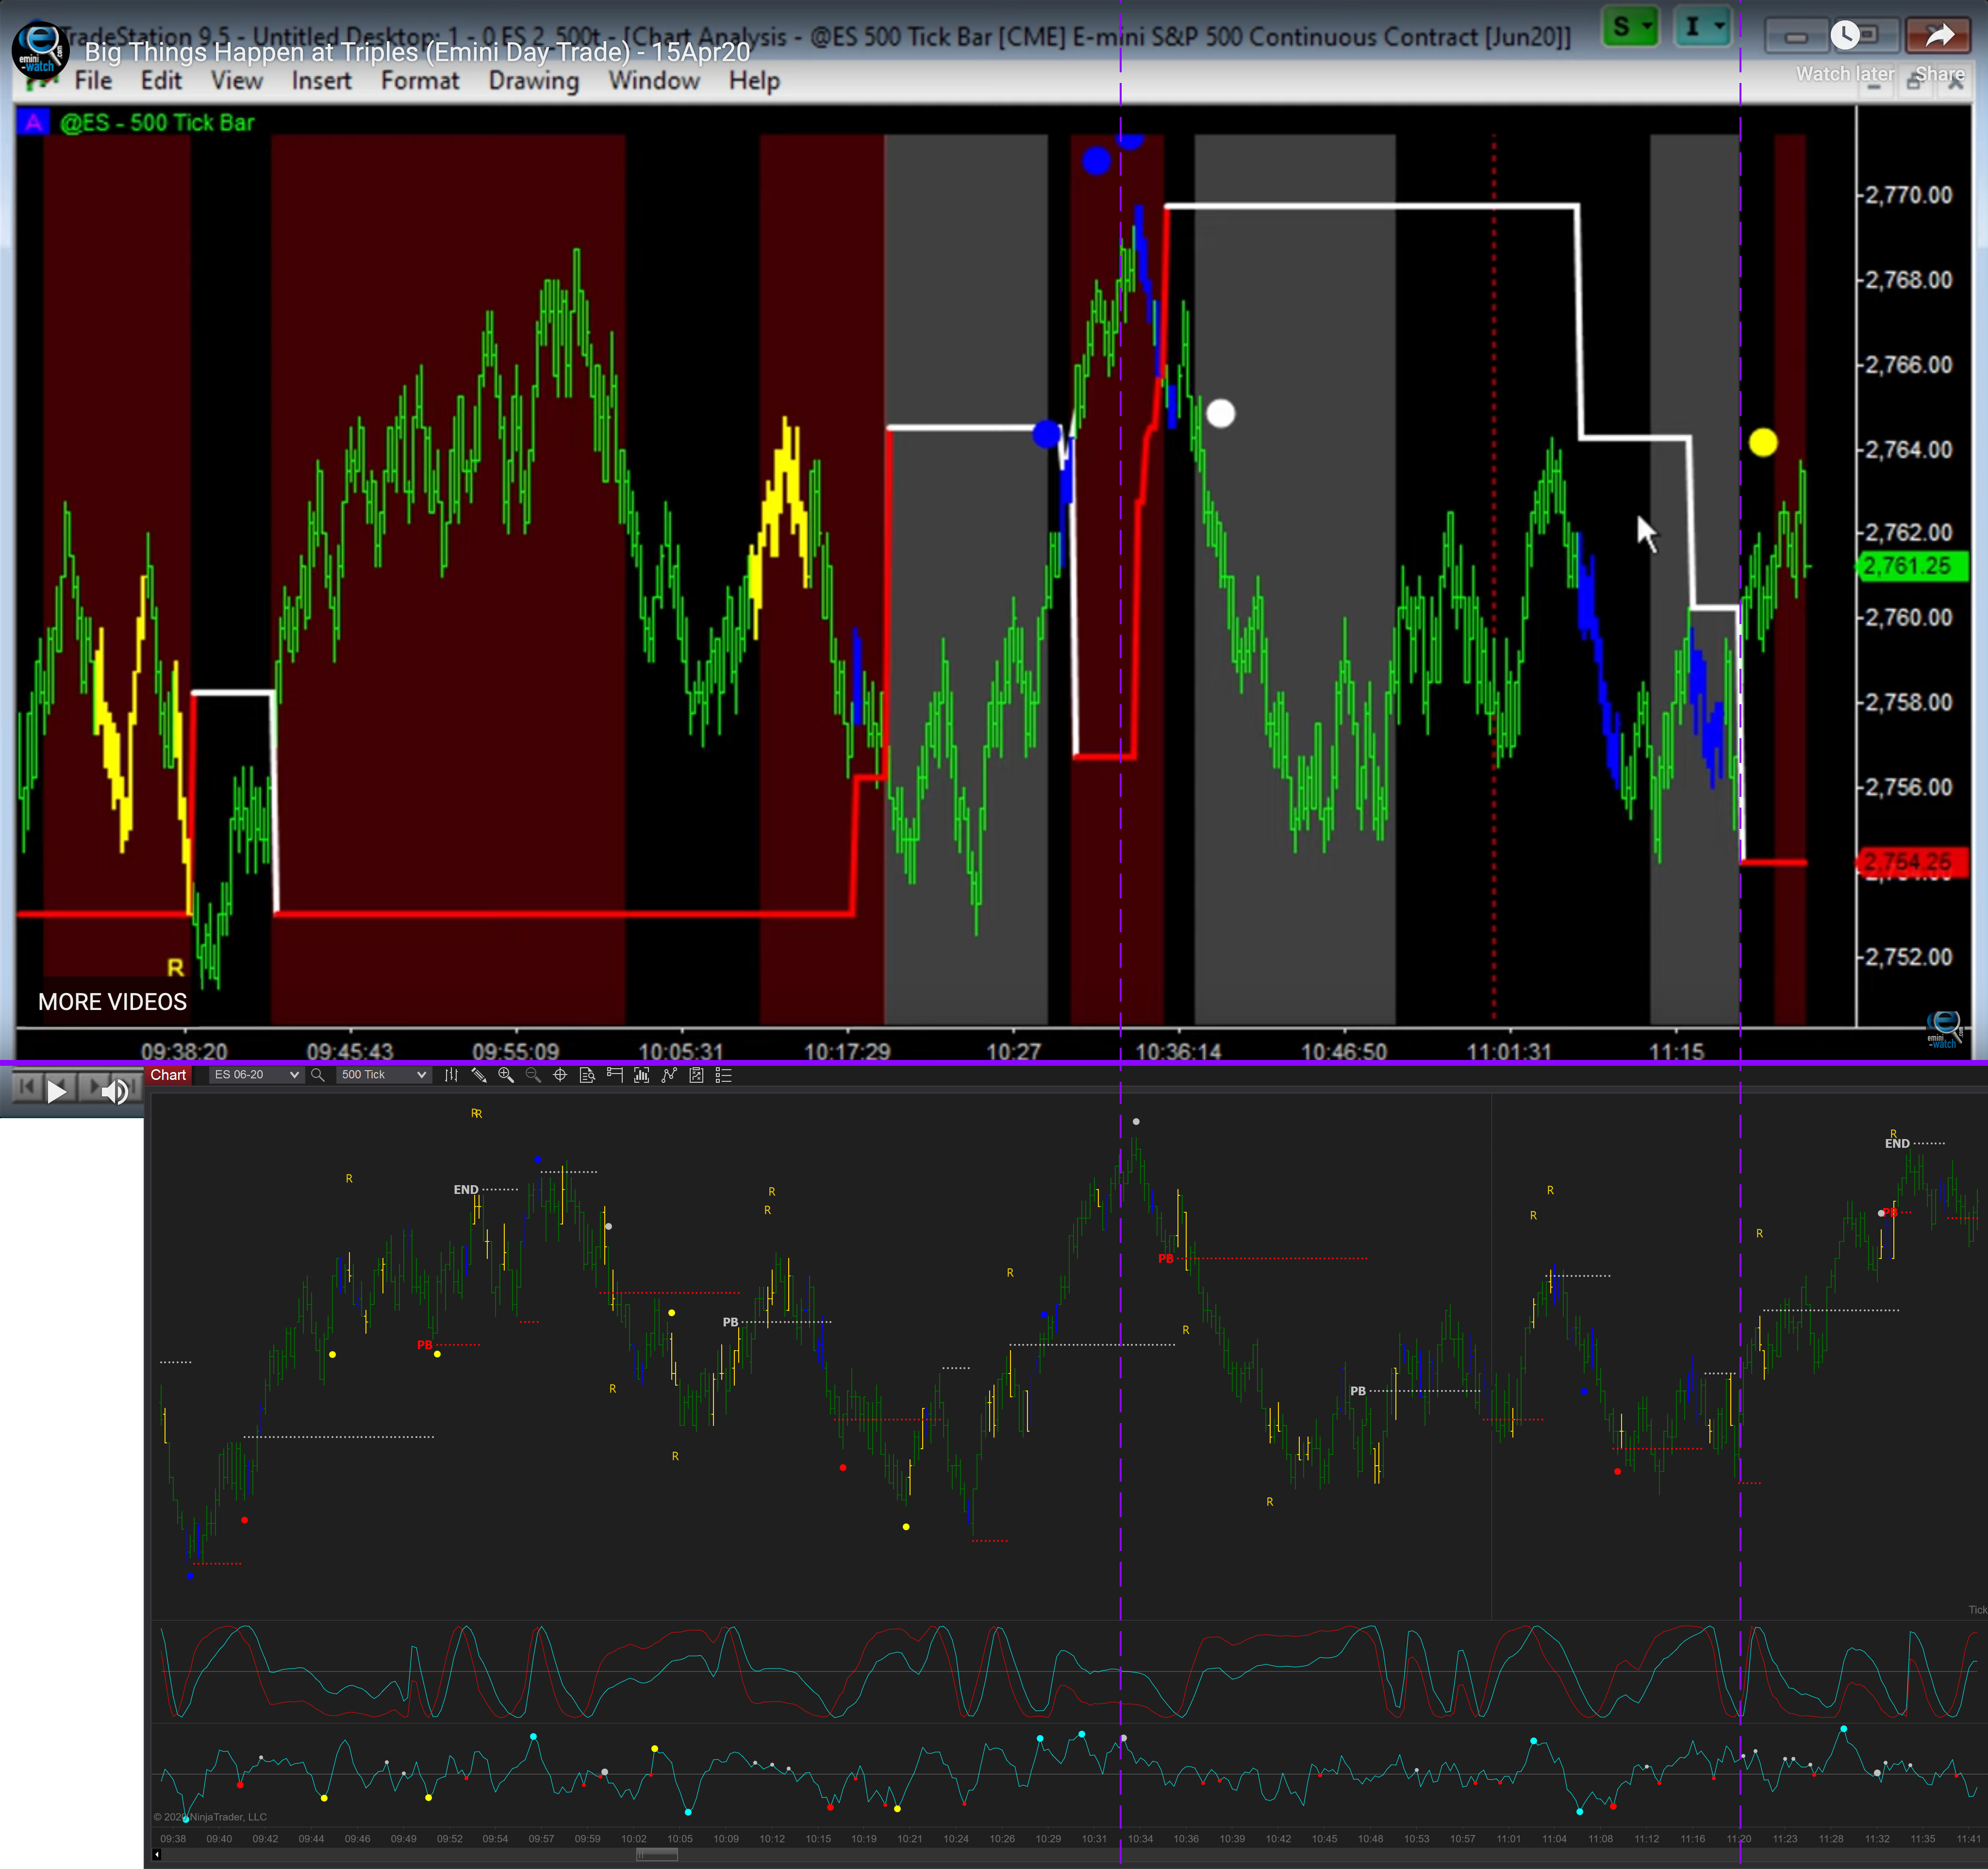Mute using the speaker volume icon
Image resolution: width=1988 pixels, height=1869 pixels.
tap(116, 1091)
